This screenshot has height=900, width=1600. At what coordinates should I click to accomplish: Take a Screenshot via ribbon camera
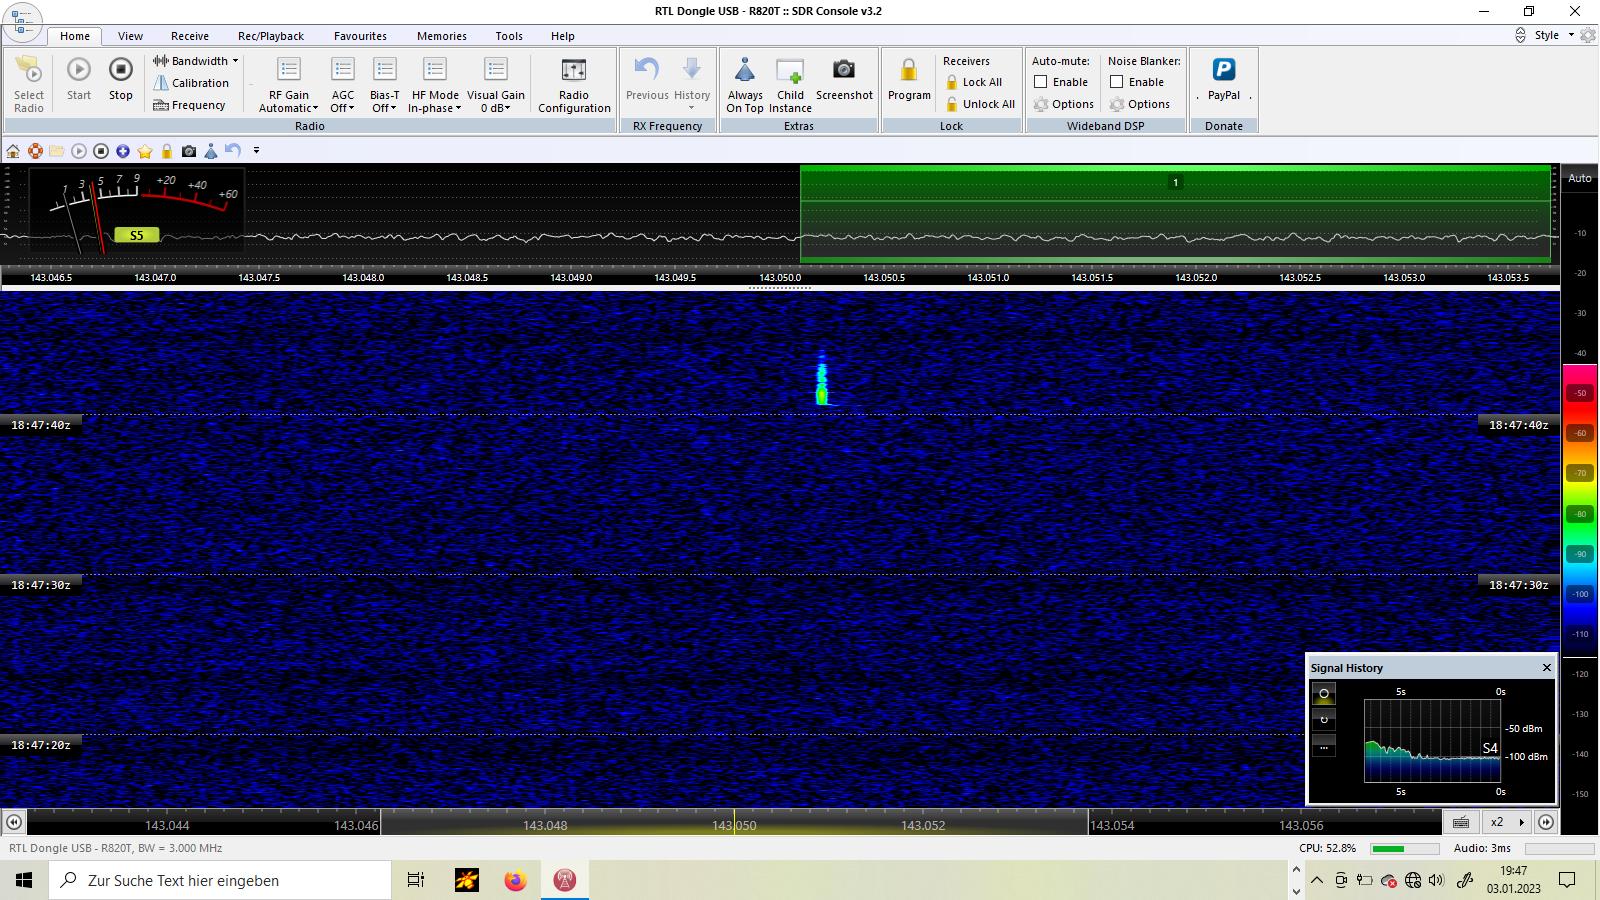844,79
